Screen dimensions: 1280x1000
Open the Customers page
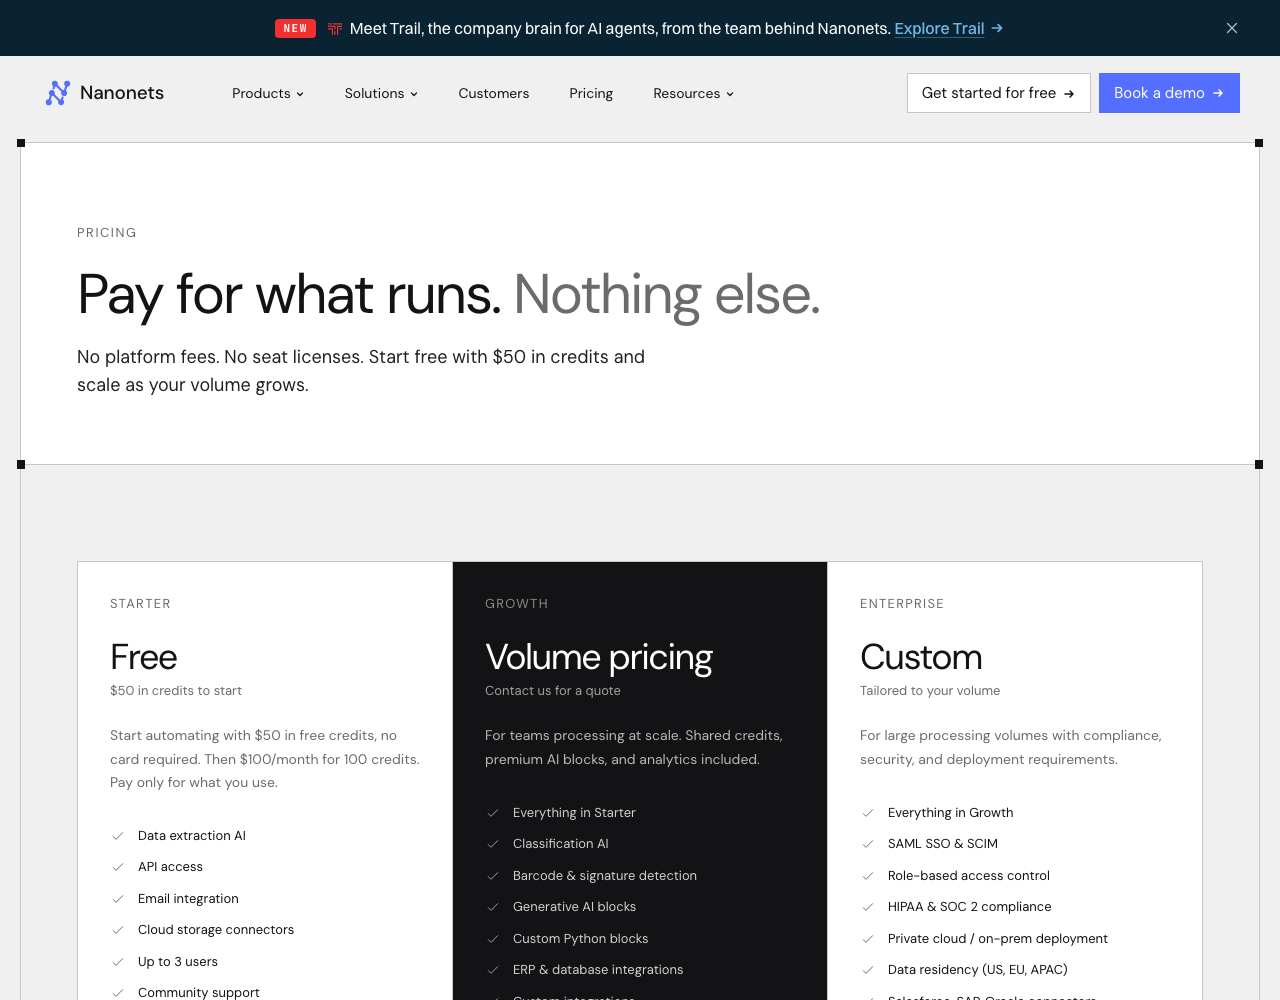(x=494, y=93)
